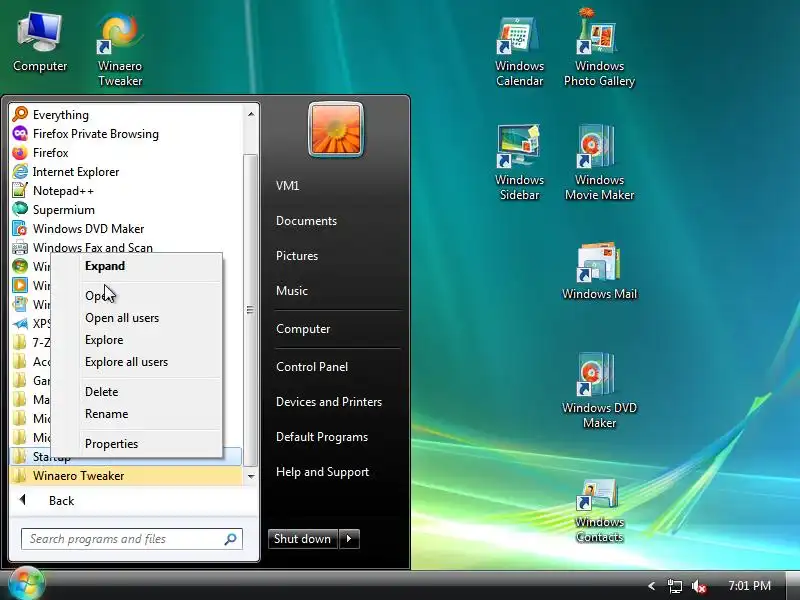Open Computer from the Start menu
The height and width of the screenshot is (600, 800).
click(x=338, y=329)
